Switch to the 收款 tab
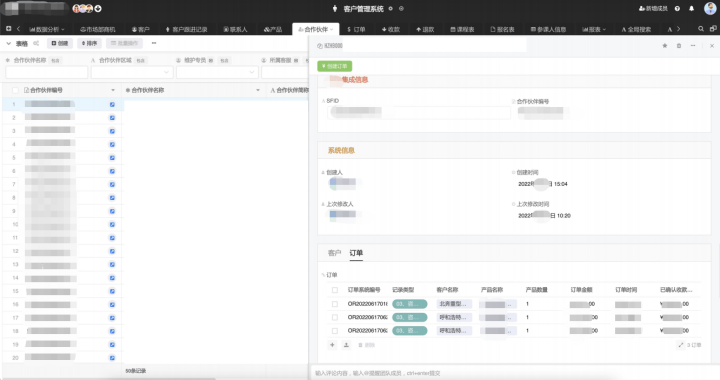 tap(391, 29)
